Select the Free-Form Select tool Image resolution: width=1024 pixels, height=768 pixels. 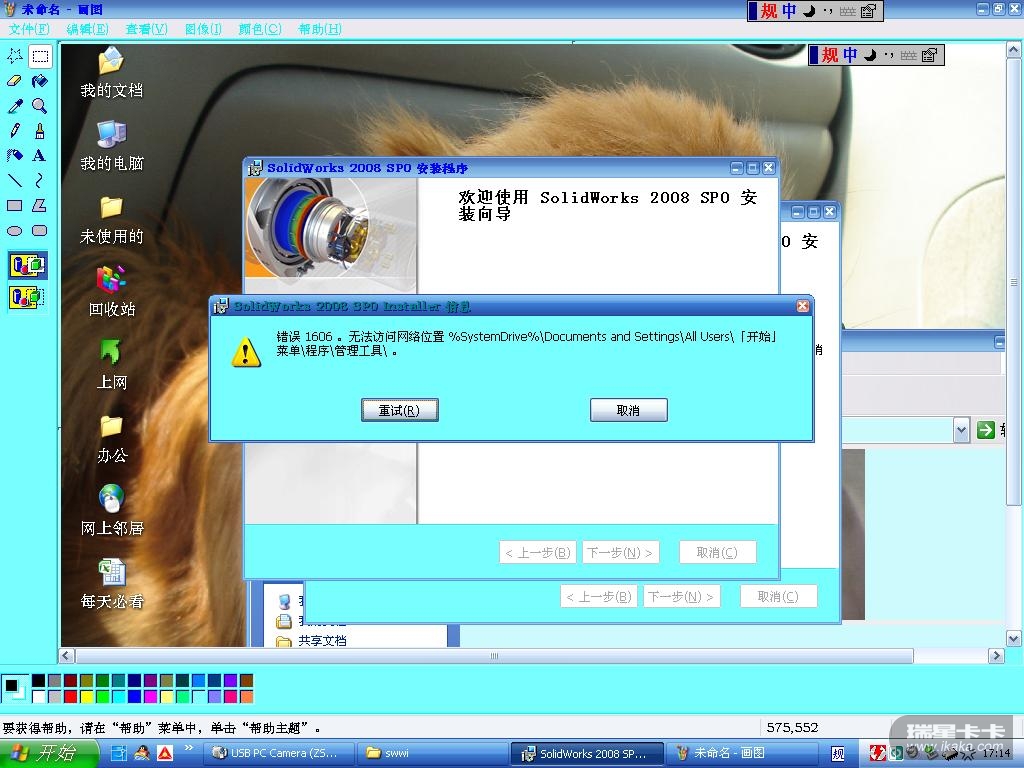click(x=15, y=56)
